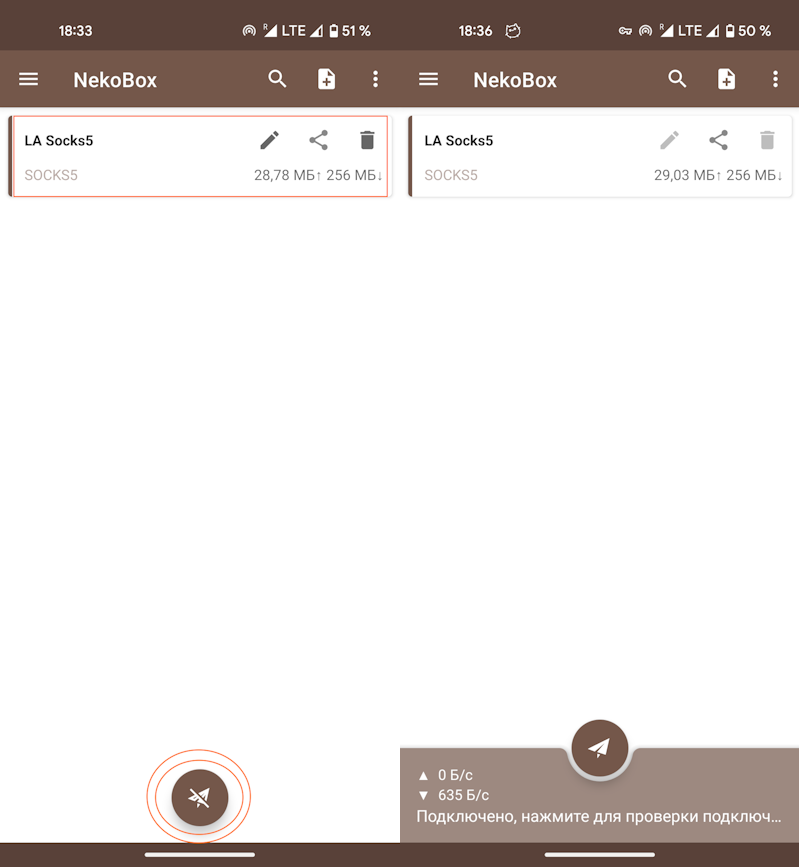Select the highlighted LA Socks5 profile card
Screen dimensions: 800x867
(x=130, y=158)
